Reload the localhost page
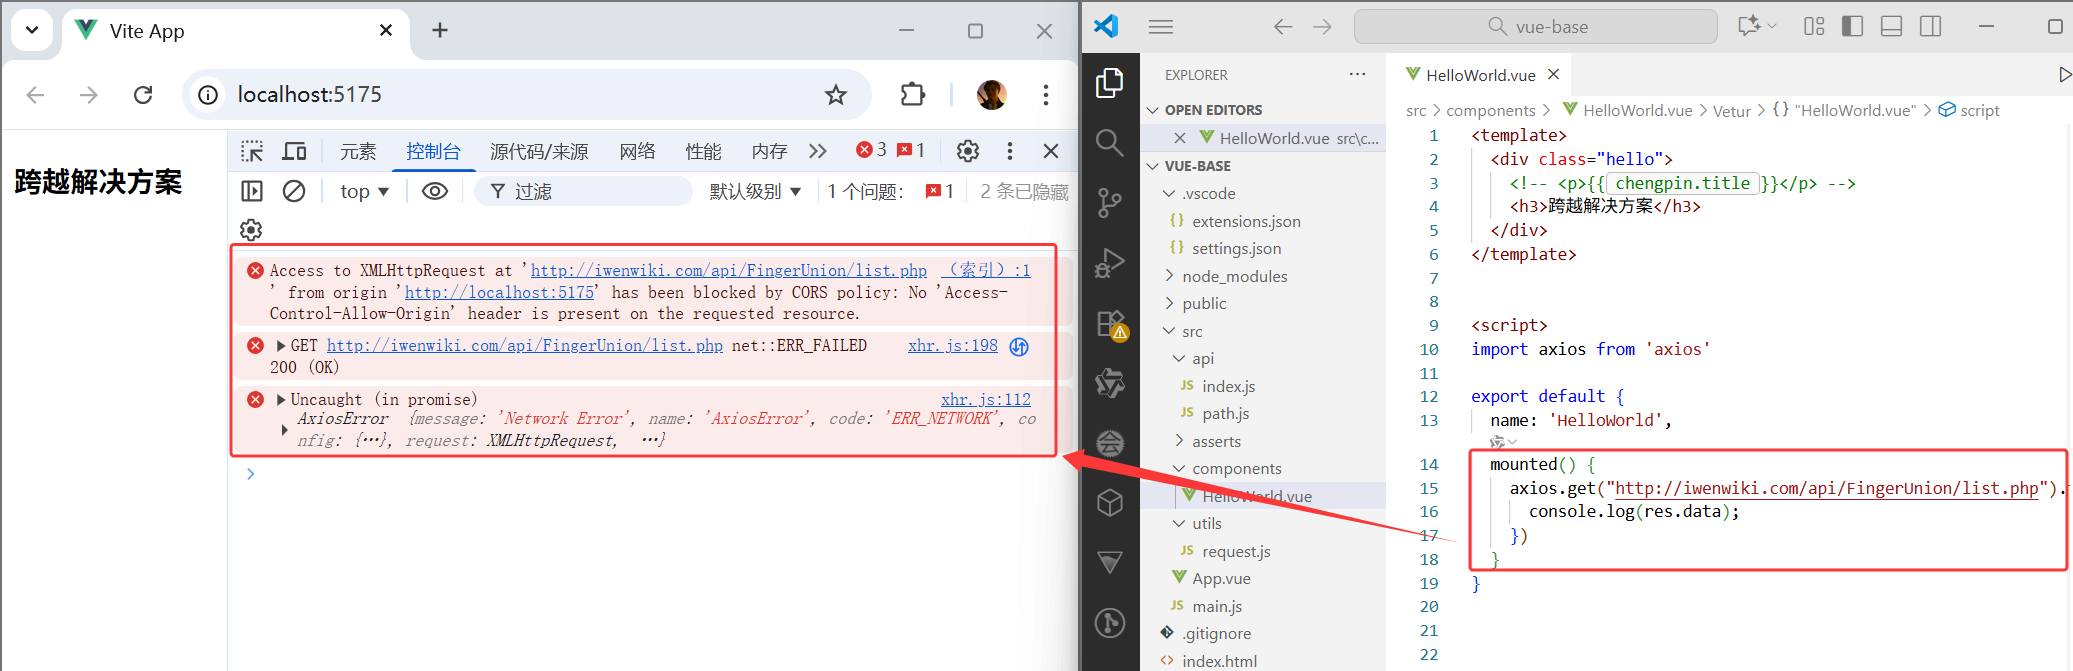Image resolution: width=2073 pixels, height=671 pixels. (x=143, y=95)
